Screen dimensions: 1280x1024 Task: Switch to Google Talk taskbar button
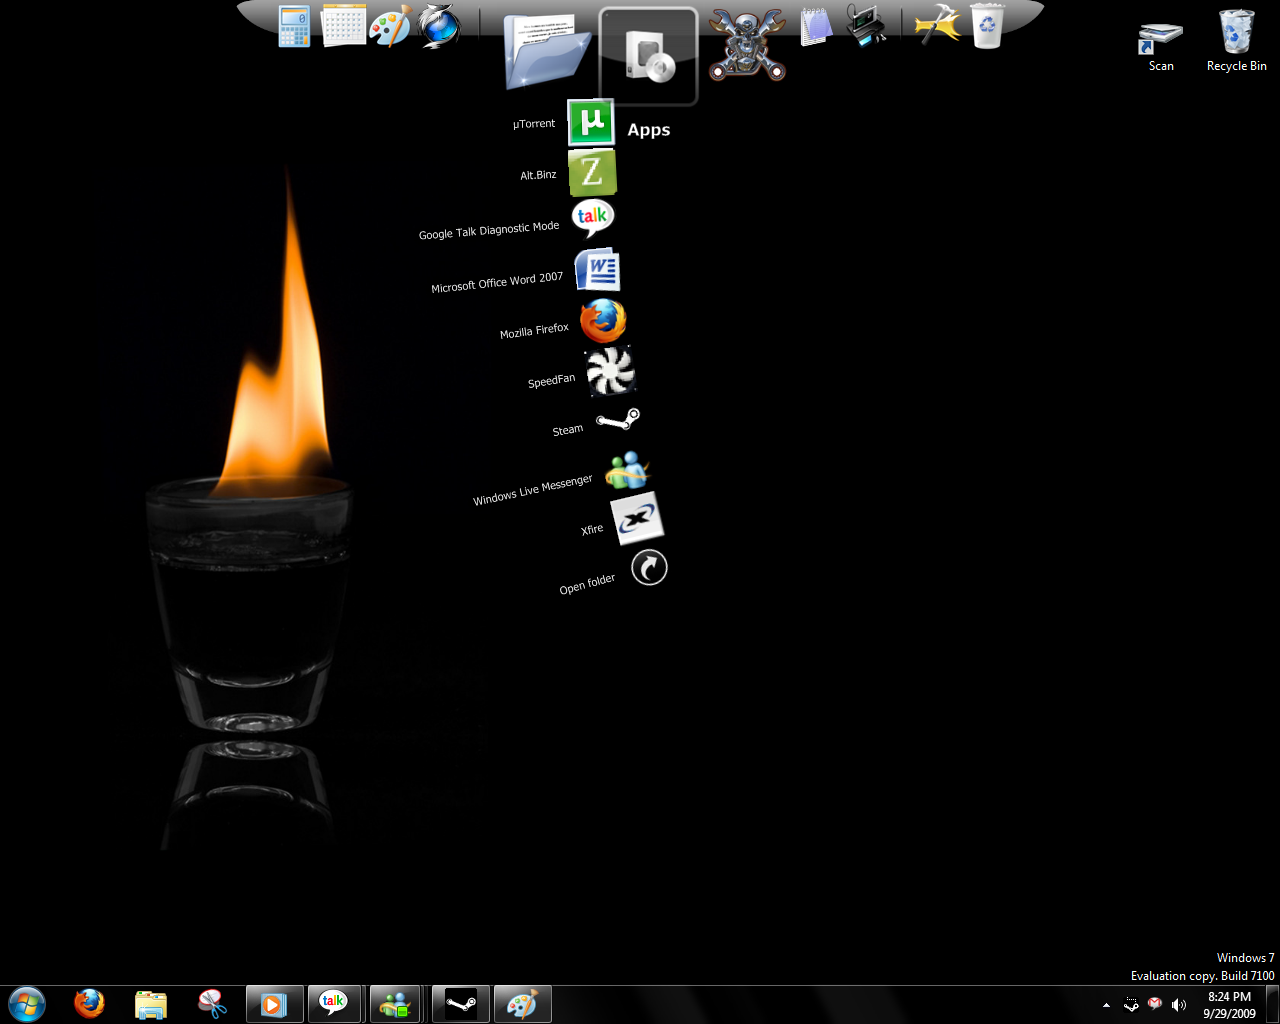click(x=334, y=1004)
